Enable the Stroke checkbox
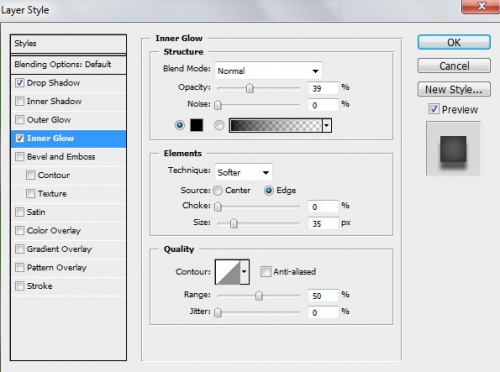The width and height of the screenshot is (500, 372). [x=20, y=286]
